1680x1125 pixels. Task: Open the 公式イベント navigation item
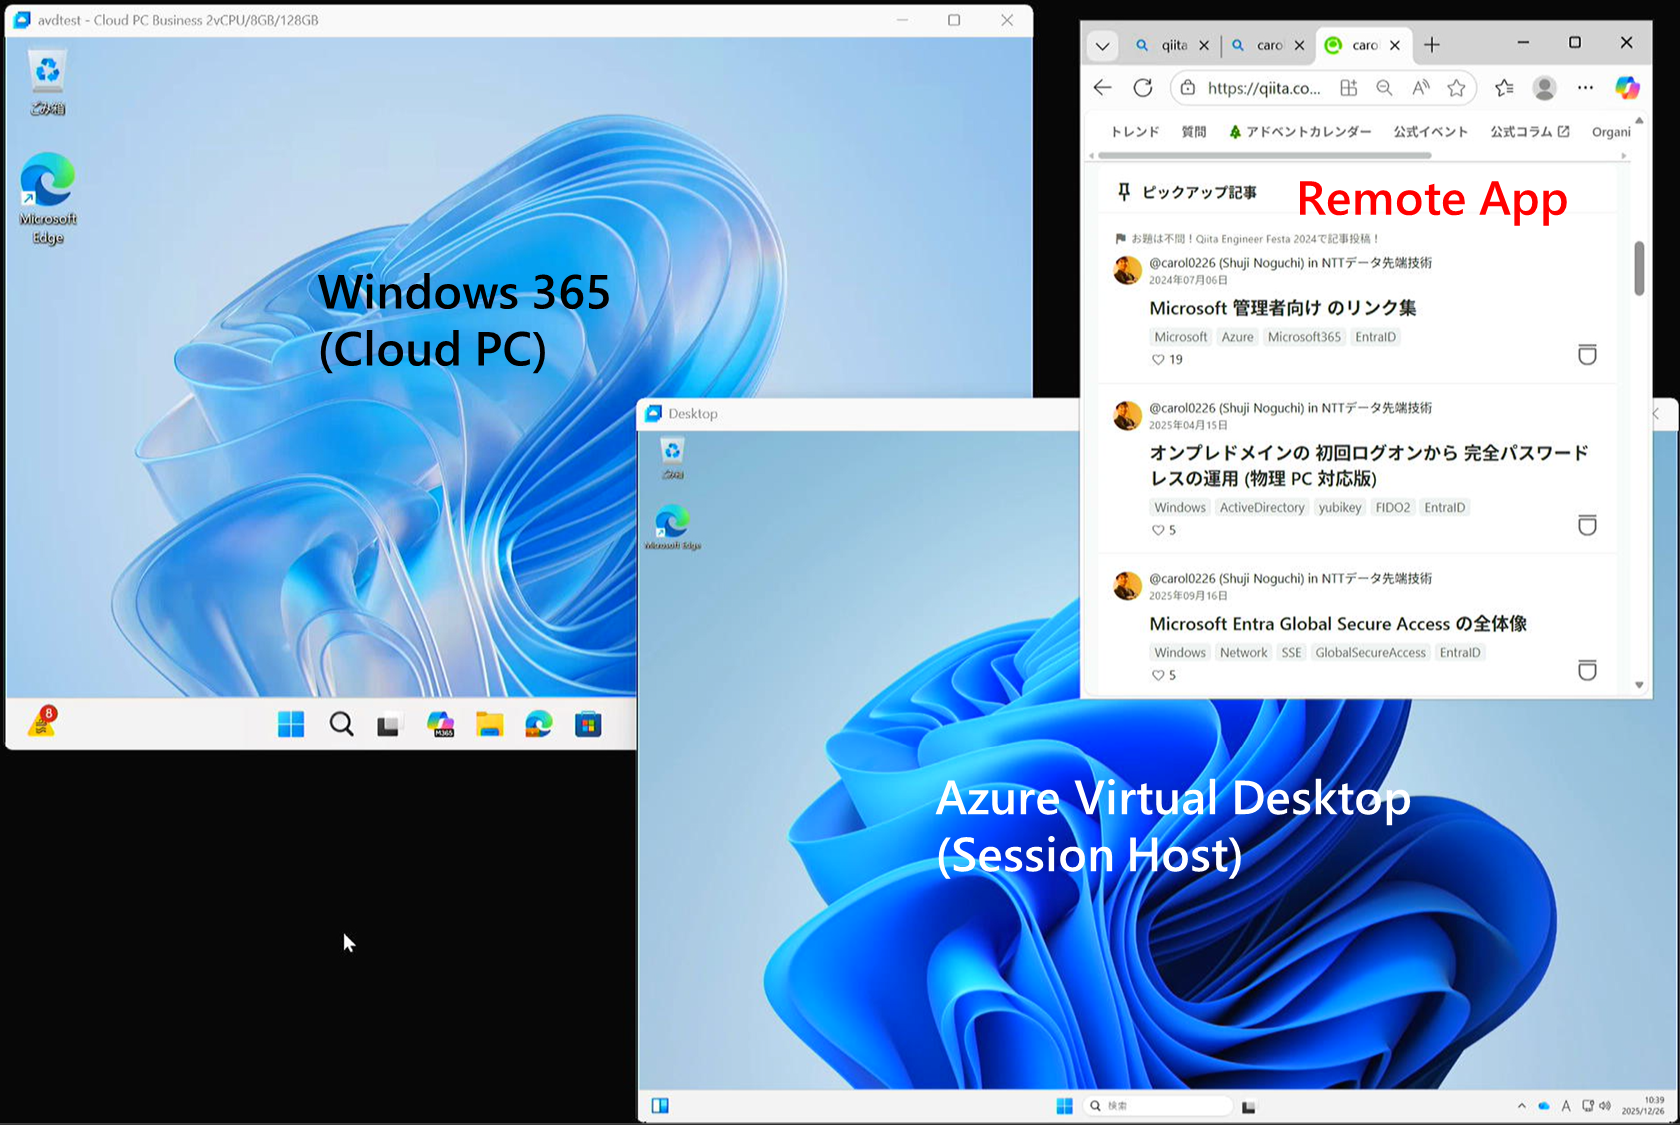coord(1431,132)
